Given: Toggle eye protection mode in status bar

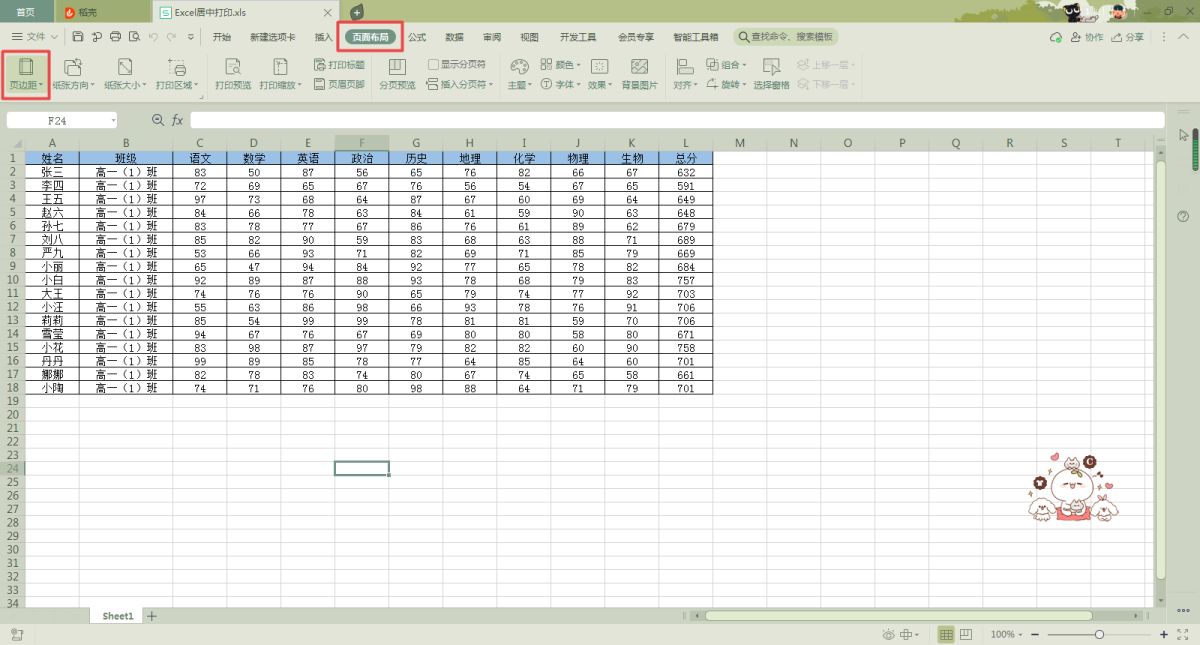Looking at the screenshot, I should pyautogui.click(x=888, y=635).
